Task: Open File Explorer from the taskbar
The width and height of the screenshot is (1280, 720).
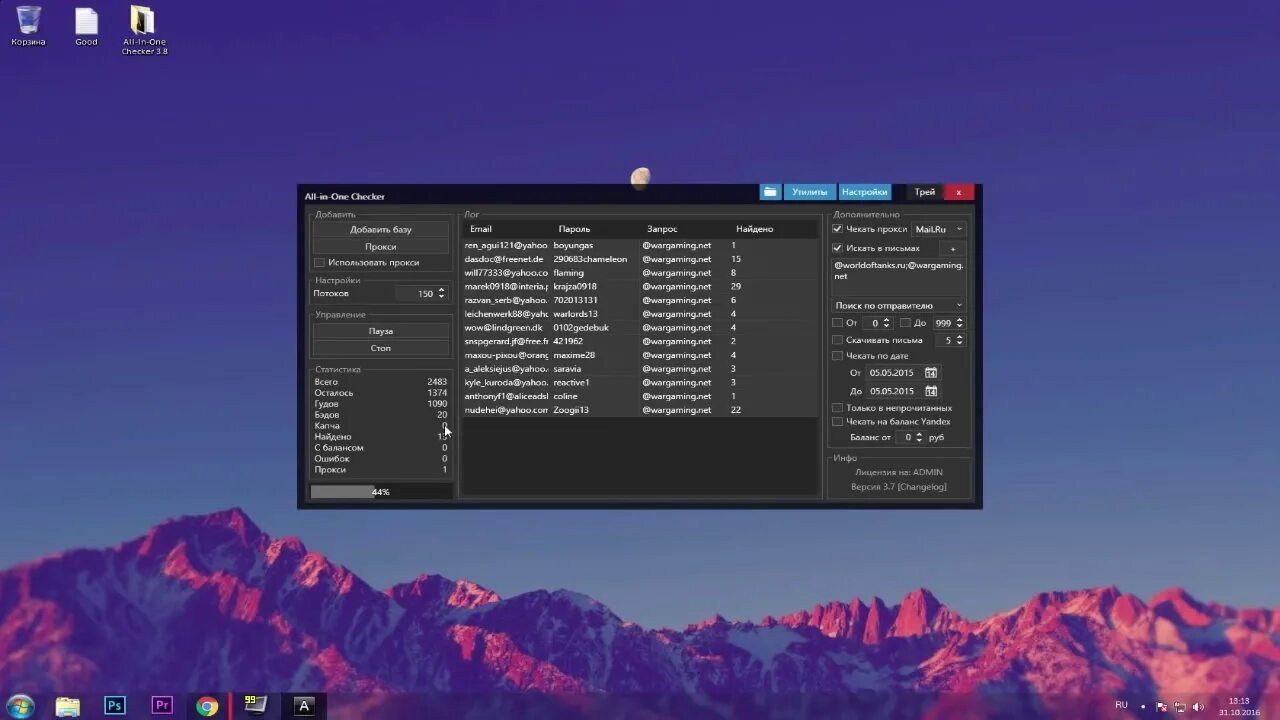Action: [x=67, y=706]
